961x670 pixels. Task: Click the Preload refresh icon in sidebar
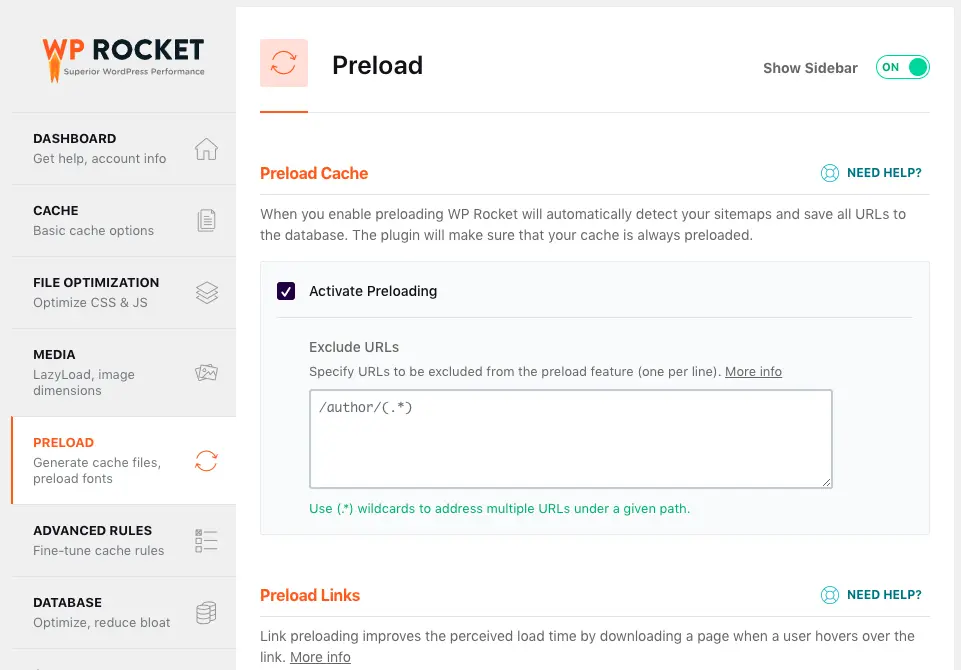click(x=206, y=461)
